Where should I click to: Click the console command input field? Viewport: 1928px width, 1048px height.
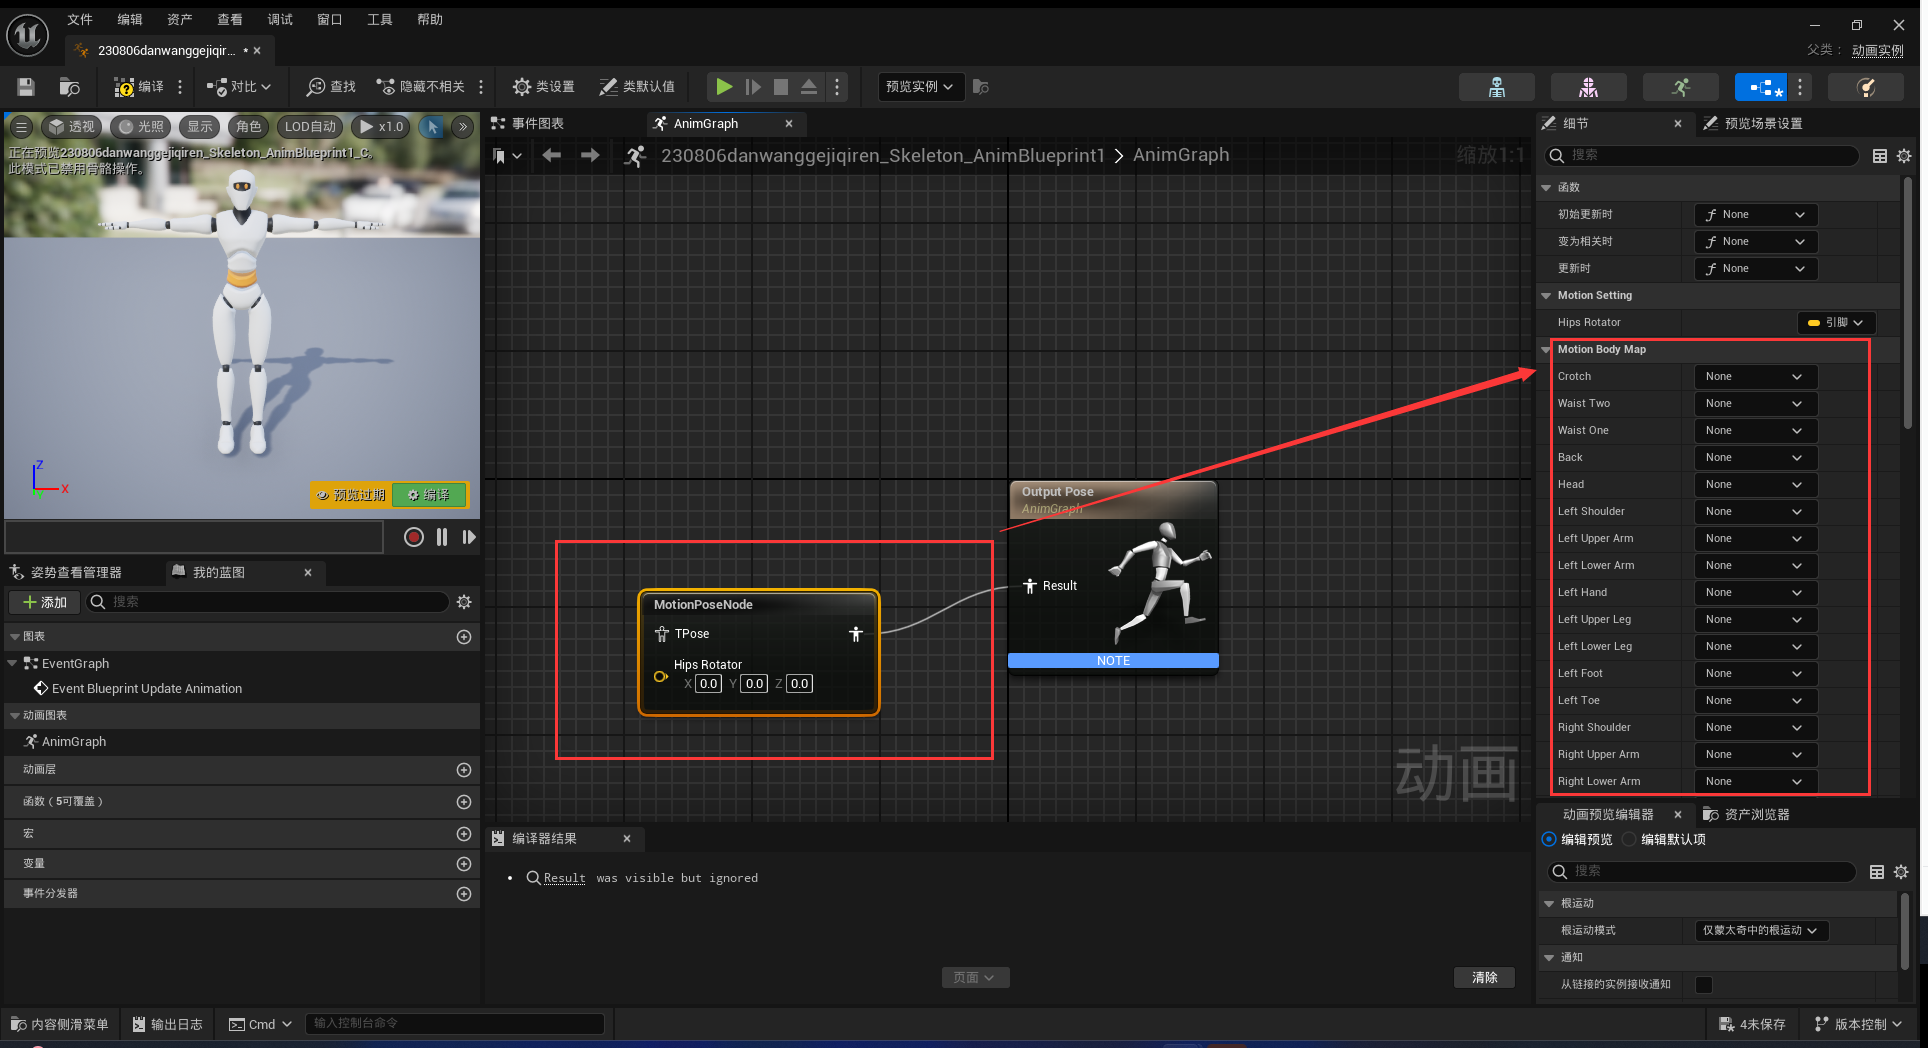pyautogui.click(x=453, y=1023)
